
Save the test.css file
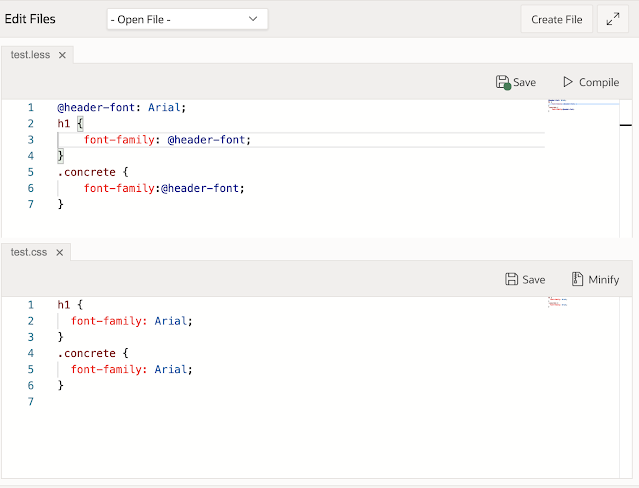(x=525, y=280)
